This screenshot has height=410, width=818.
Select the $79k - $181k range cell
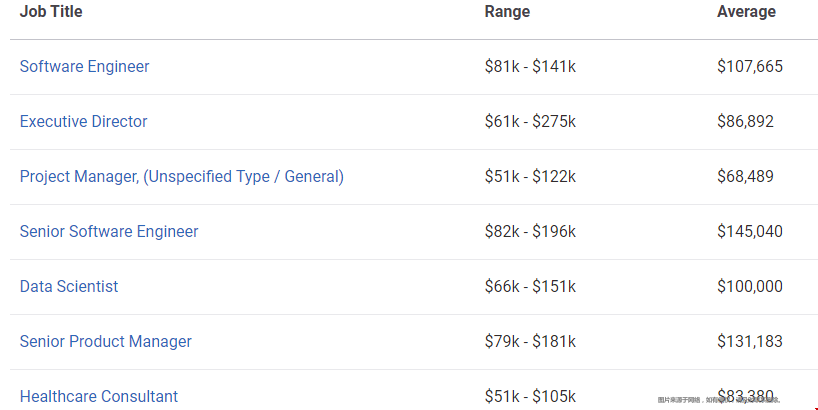pyautogui.click(x=530, y=341)
